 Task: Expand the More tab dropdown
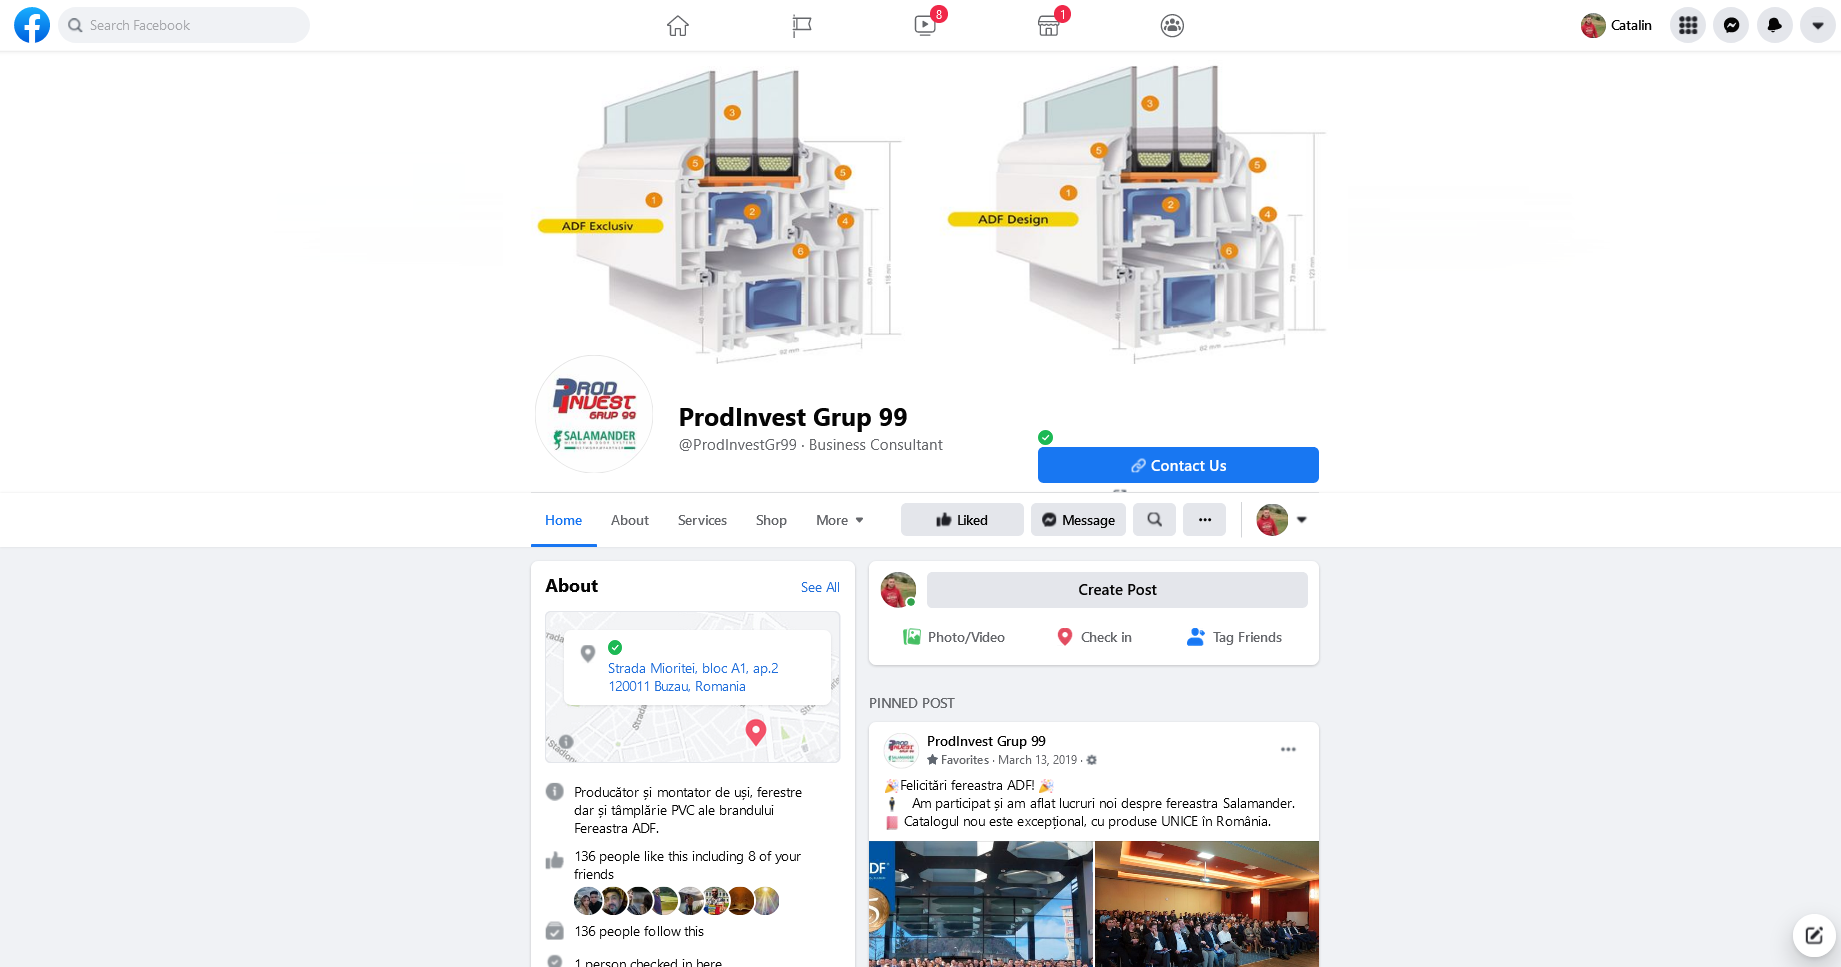click(x=839, y=520)
